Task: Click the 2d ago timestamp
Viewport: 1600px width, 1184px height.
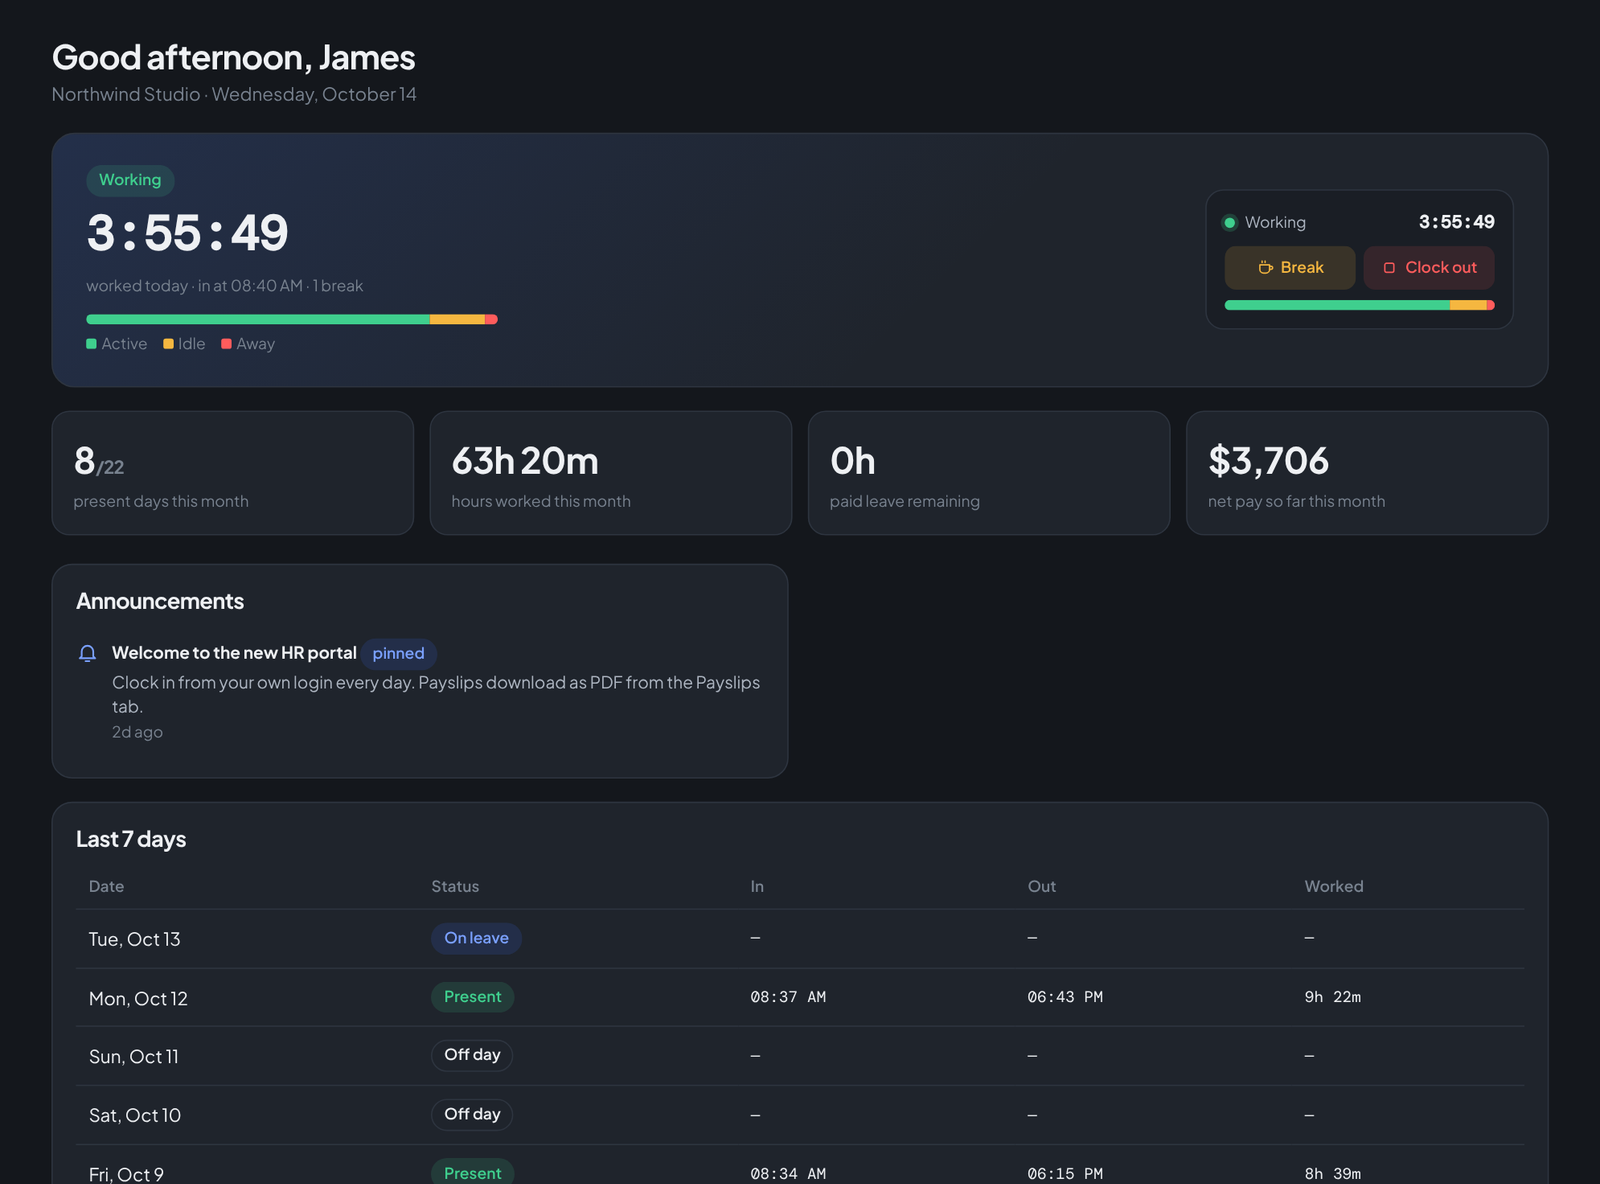Action: click(x=137, y=732)
